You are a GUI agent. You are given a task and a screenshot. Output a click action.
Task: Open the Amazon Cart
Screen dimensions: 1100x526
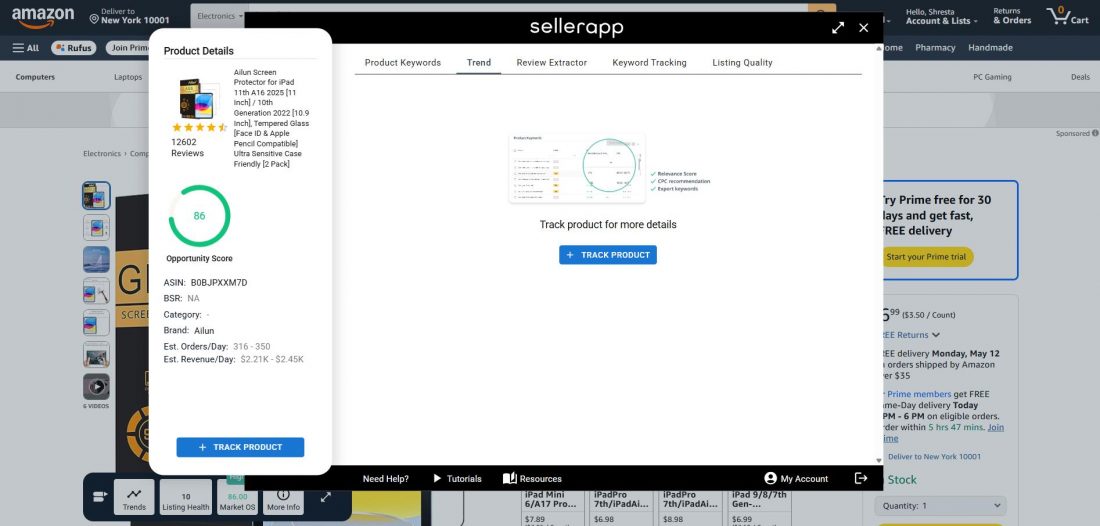[1067, 16]
